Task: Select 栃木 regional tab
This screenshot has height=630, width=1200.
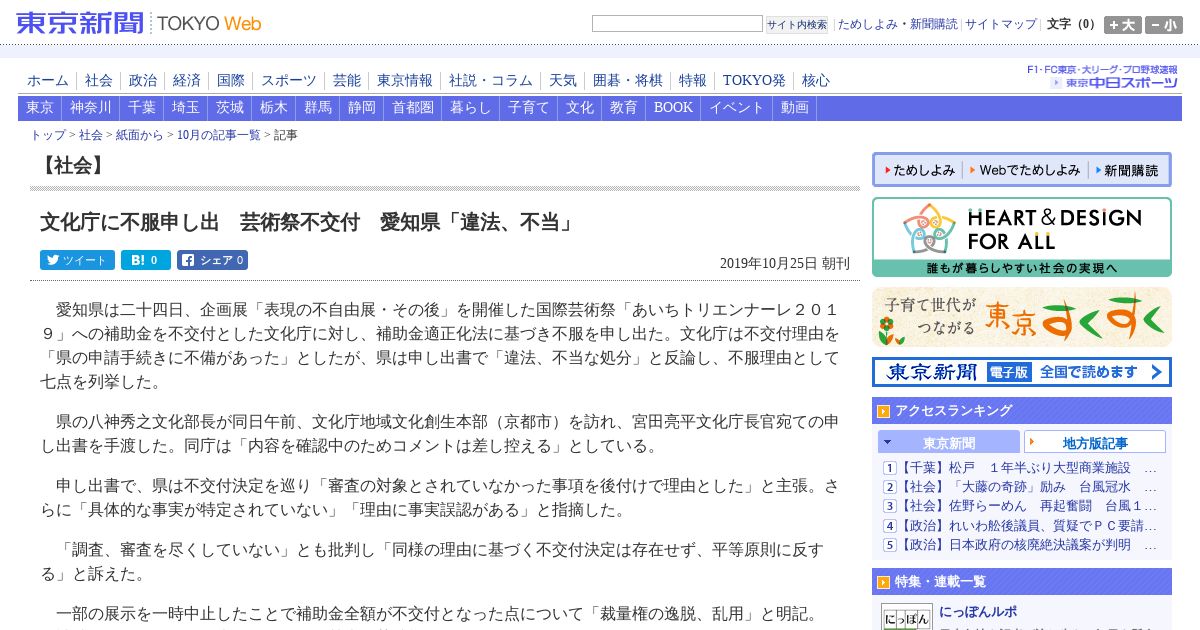Action: point(274,108)
